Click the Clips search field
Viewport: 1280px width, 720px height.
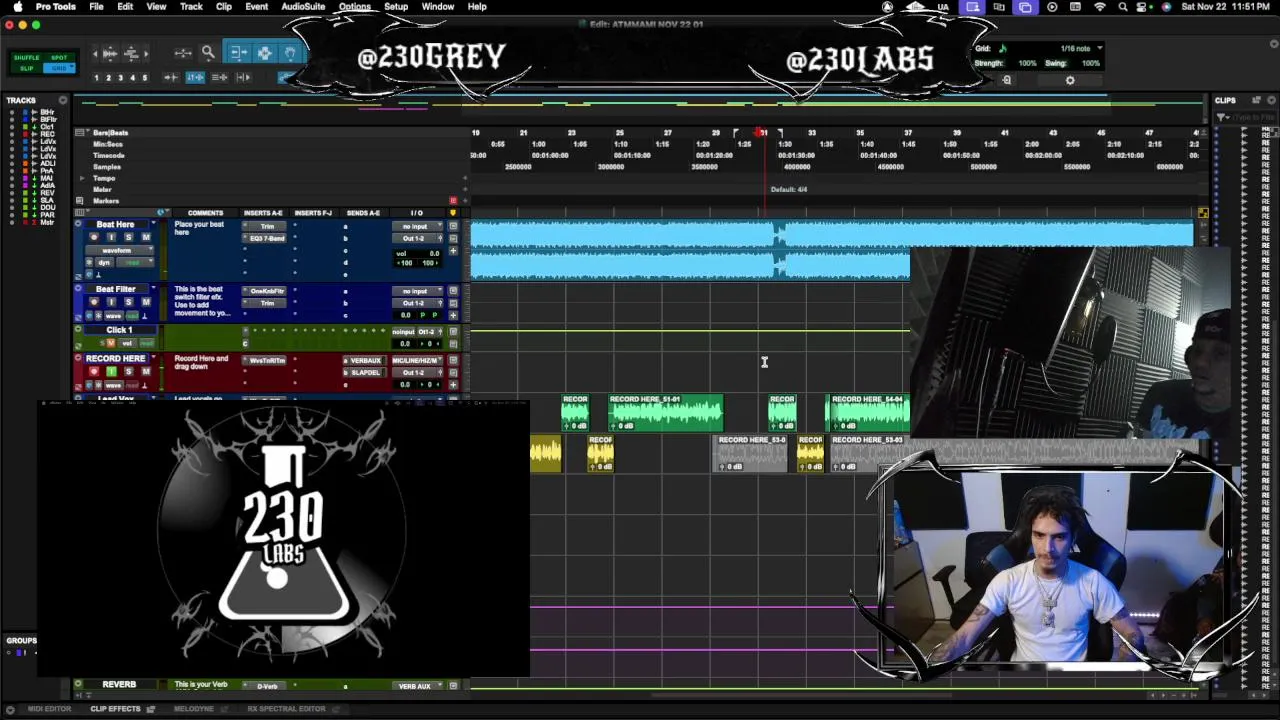point(1256,118)
